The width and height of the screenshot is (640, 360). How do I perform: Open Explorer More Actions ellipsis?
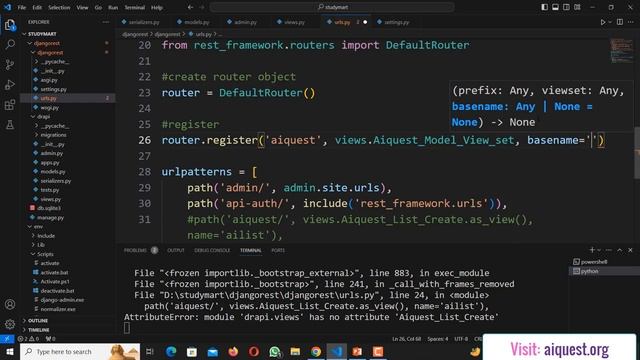106,22
